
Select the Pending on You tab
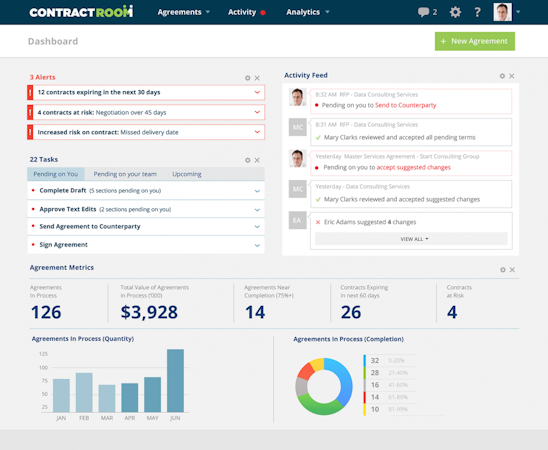tap(56, 174)
